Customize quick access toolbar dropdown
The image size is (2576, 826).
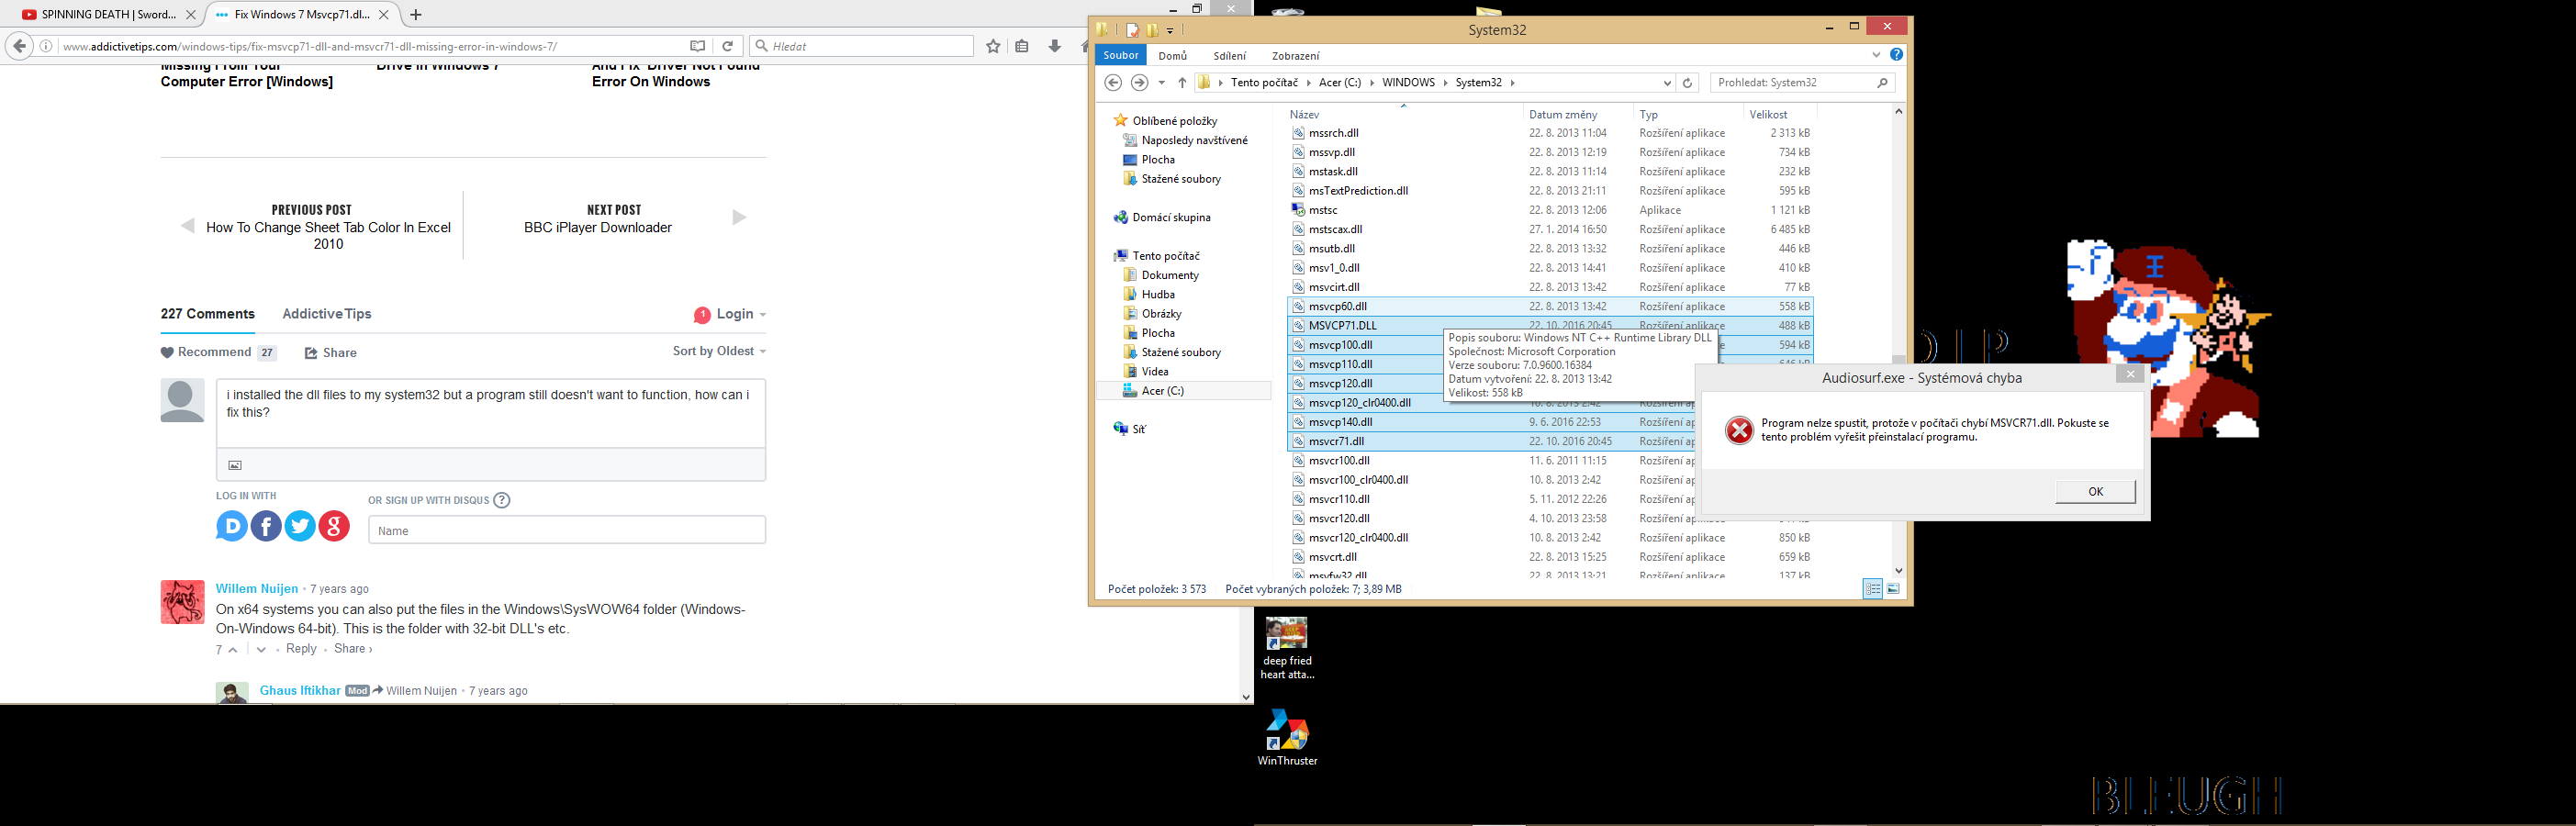coord(1170,31)
